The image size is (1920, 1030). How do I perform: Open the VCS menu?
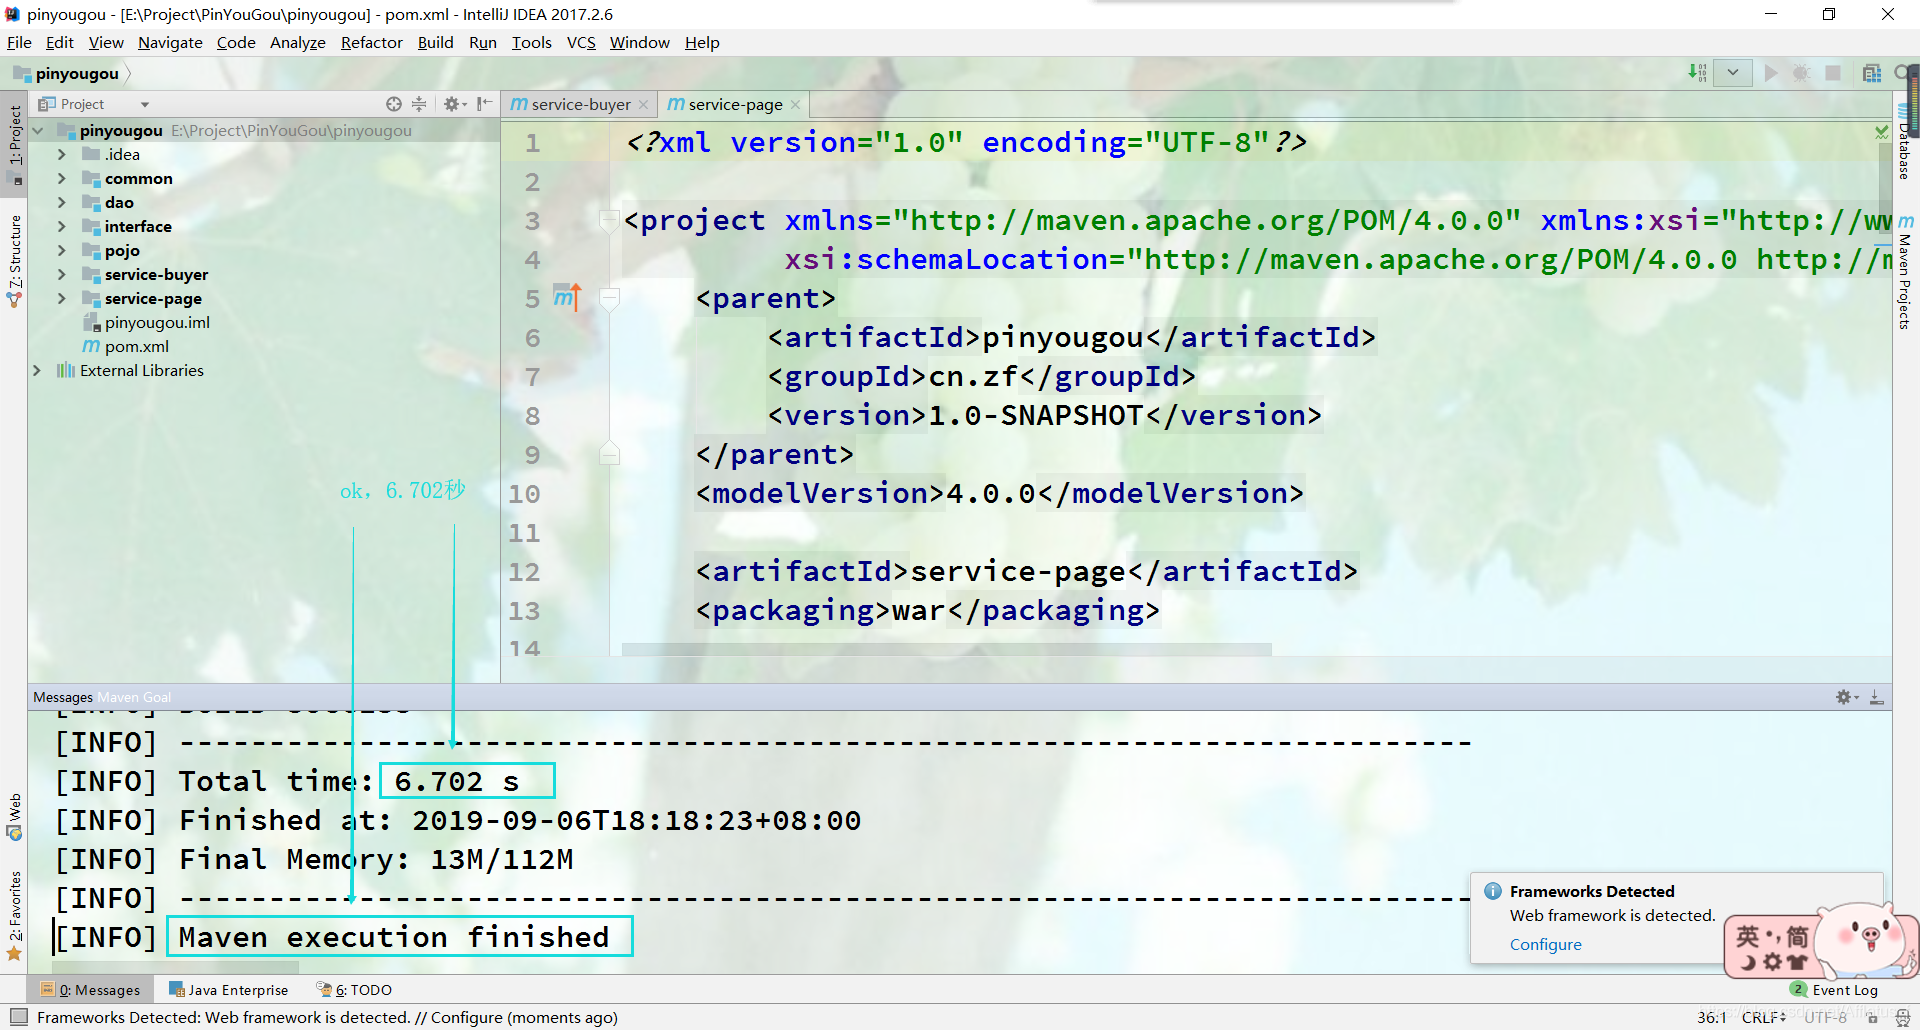tap(581, 42)
